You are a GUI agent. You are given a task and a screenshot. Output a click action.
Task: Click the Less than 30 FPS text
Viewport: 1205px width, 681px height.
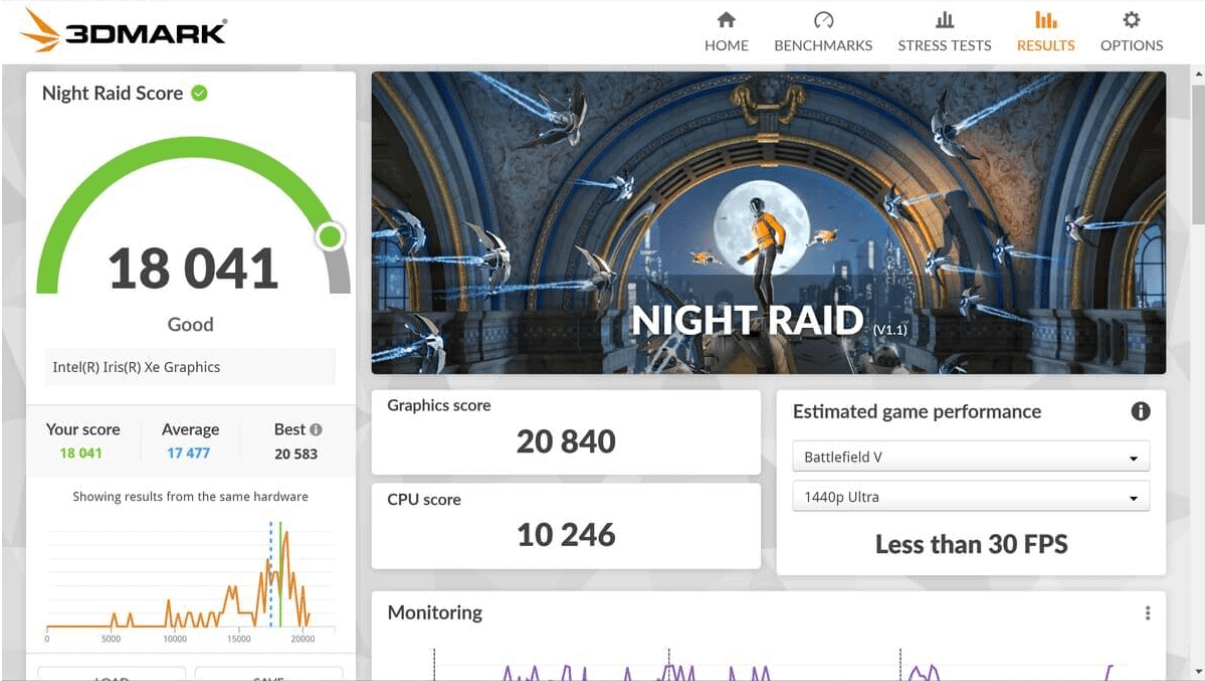click(971, 545)
